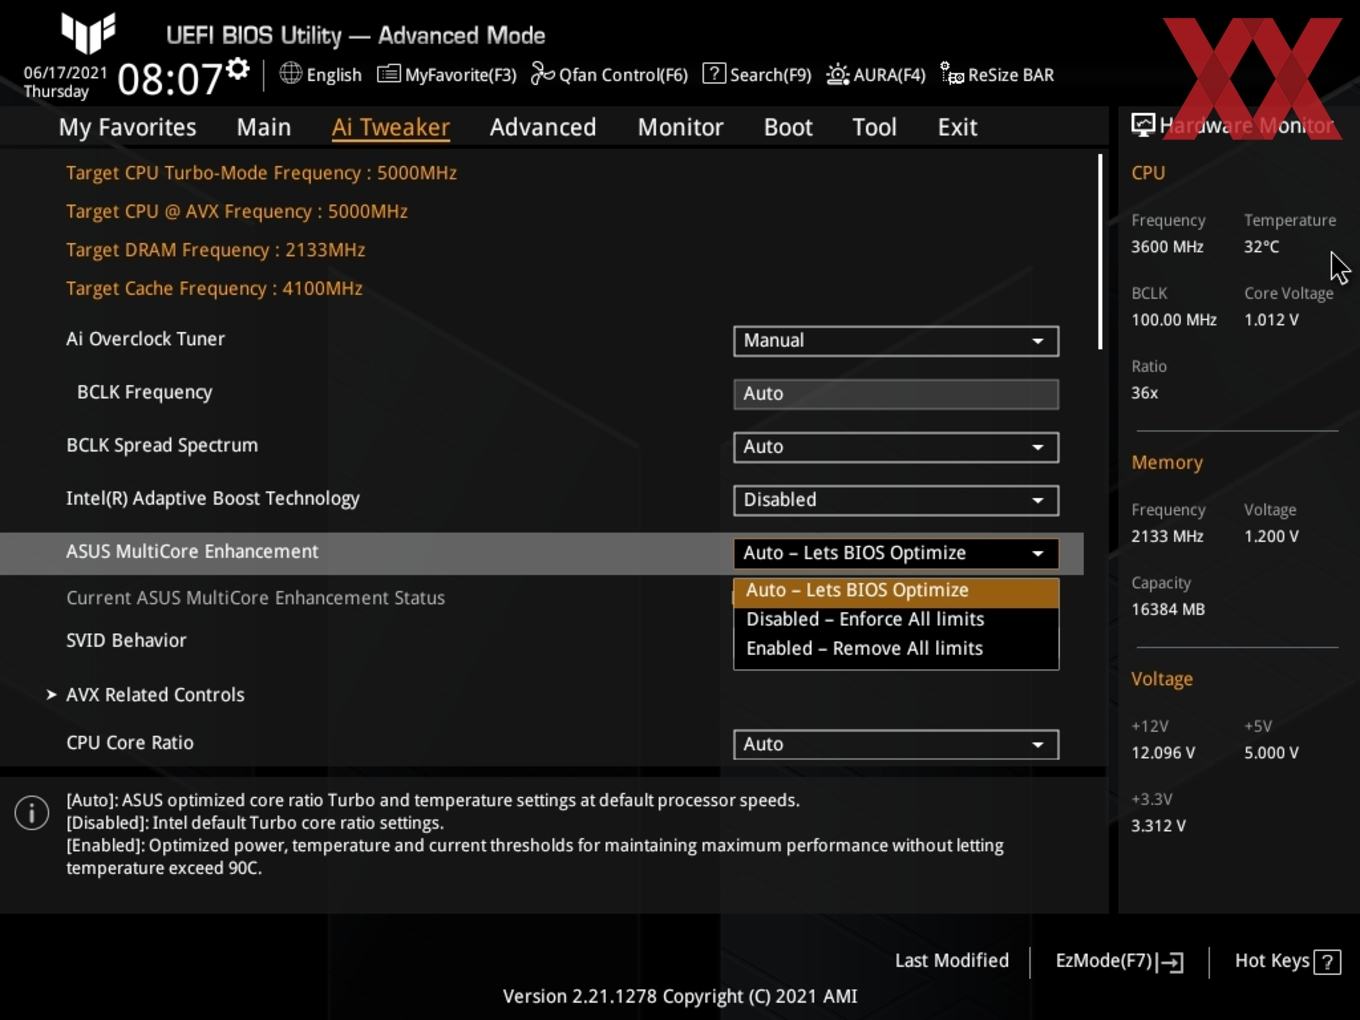
Task: Click the globe language icon
Action: coord(290,73)
